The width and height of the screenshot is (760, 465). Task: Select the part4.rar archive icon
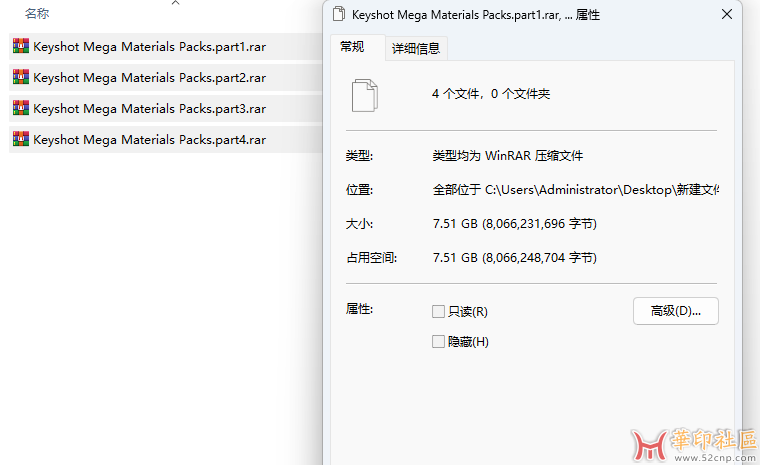[20, 139]
